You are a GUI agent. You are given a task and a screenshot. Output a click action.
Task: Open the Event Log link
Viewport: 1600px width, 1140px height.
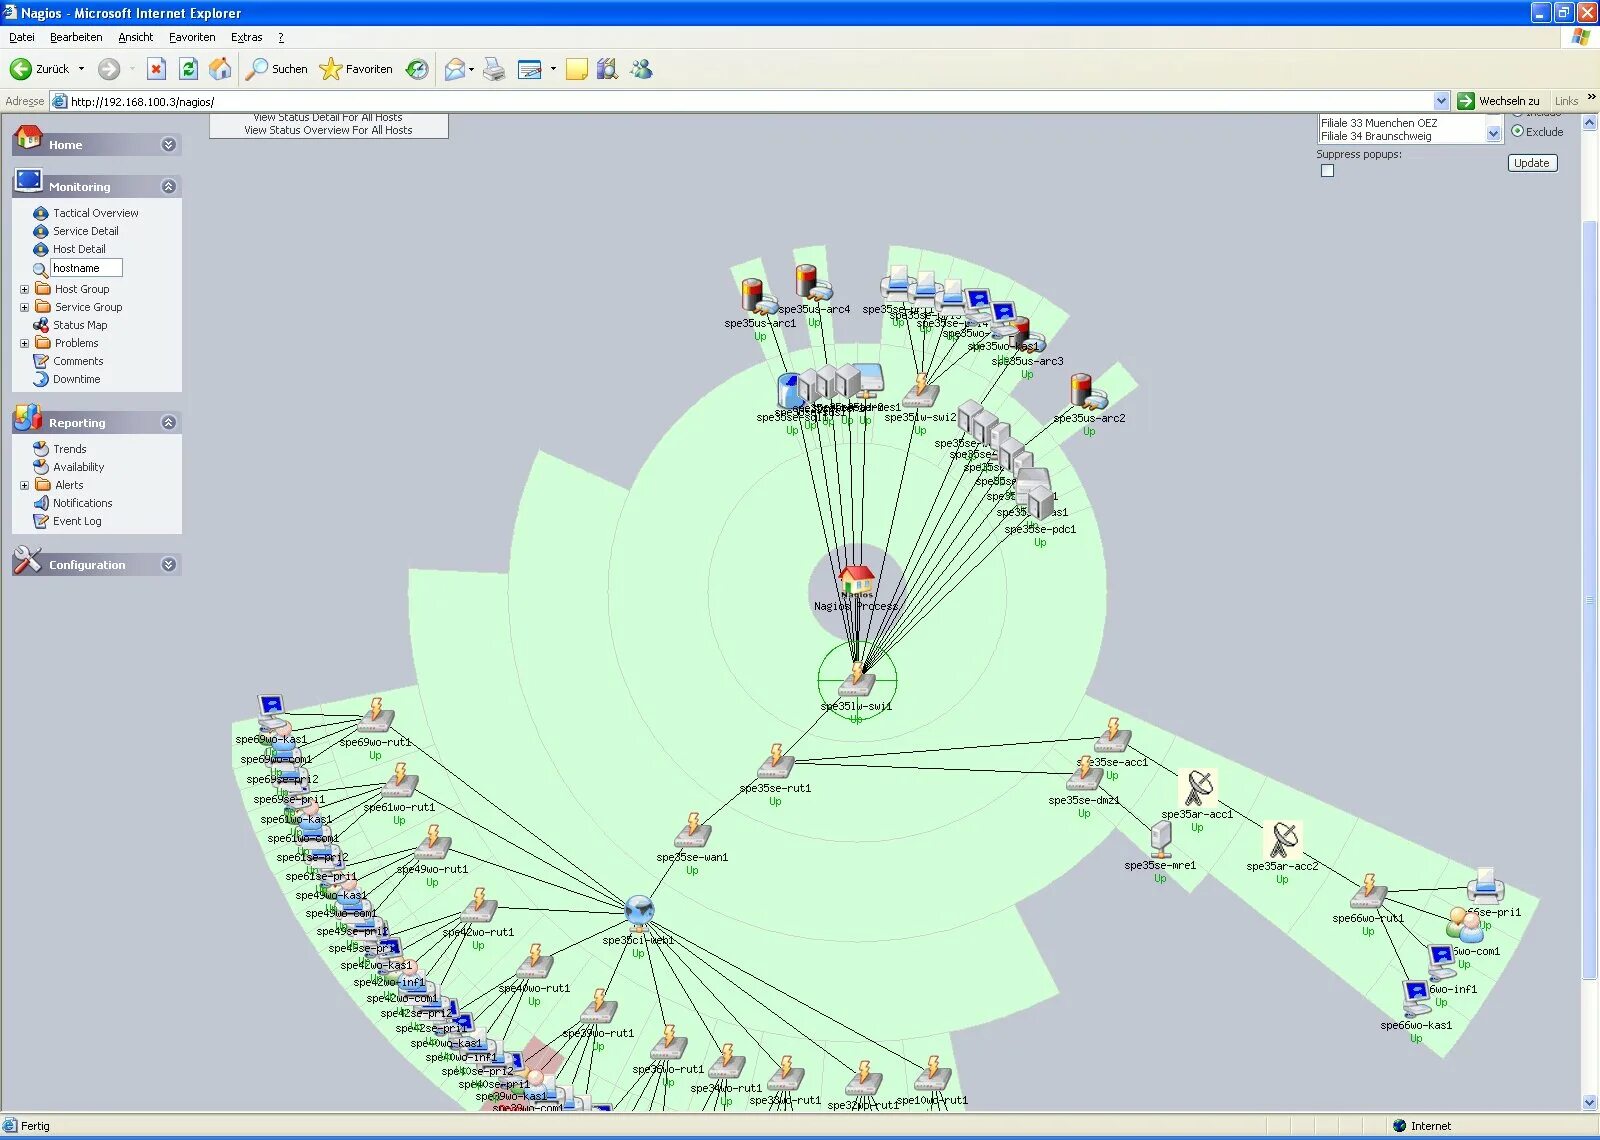pyautogui.click(x=77, y=521)
